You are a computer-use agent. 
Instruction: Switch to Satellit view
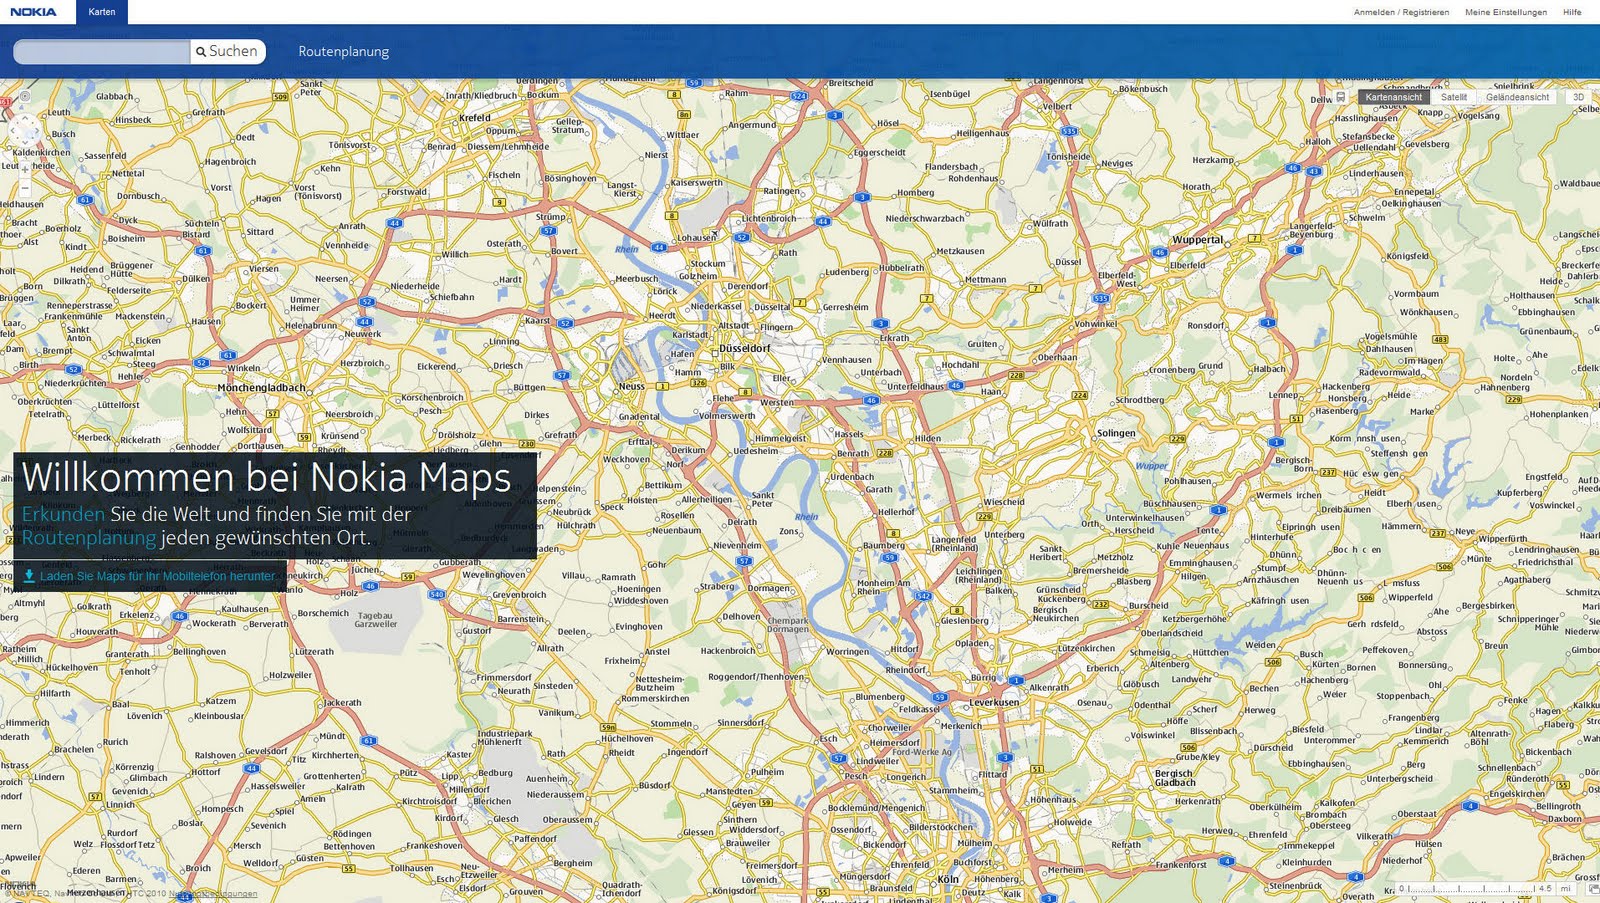coord(1454,97)
